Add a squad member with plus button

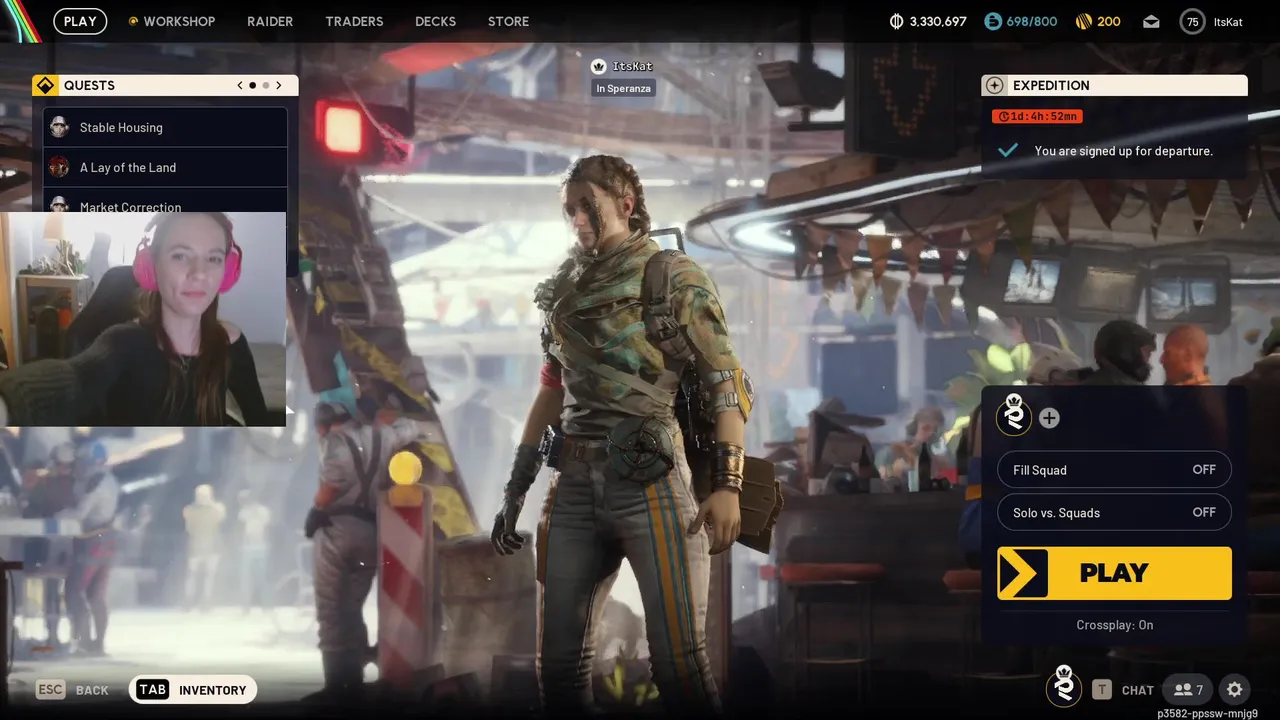[1049, 418]
